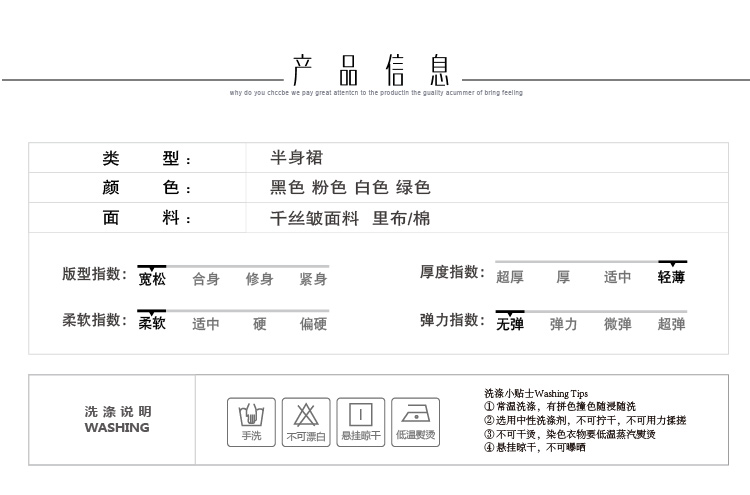Click the 低温熨烫 low-temperature iron icon
750x495 pixels.
tap(415, 422)
